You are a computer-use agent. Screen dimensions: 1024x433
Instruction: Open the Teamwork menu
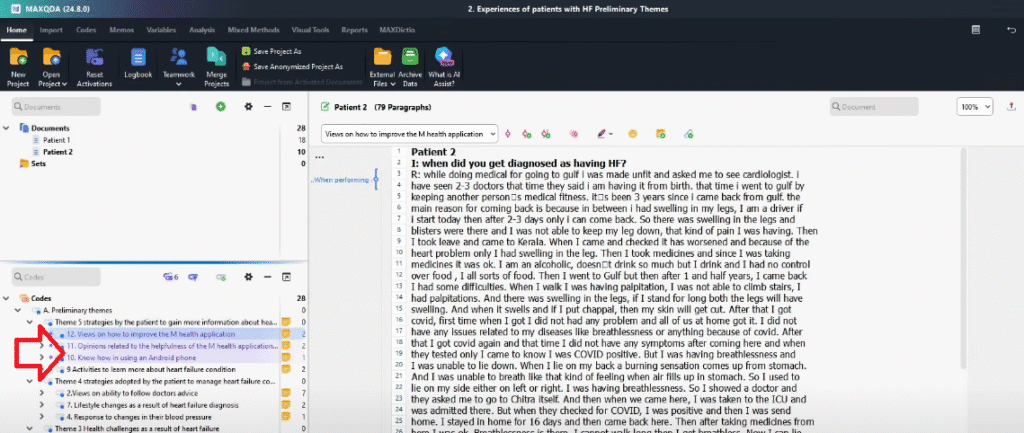tap(178, 67)
